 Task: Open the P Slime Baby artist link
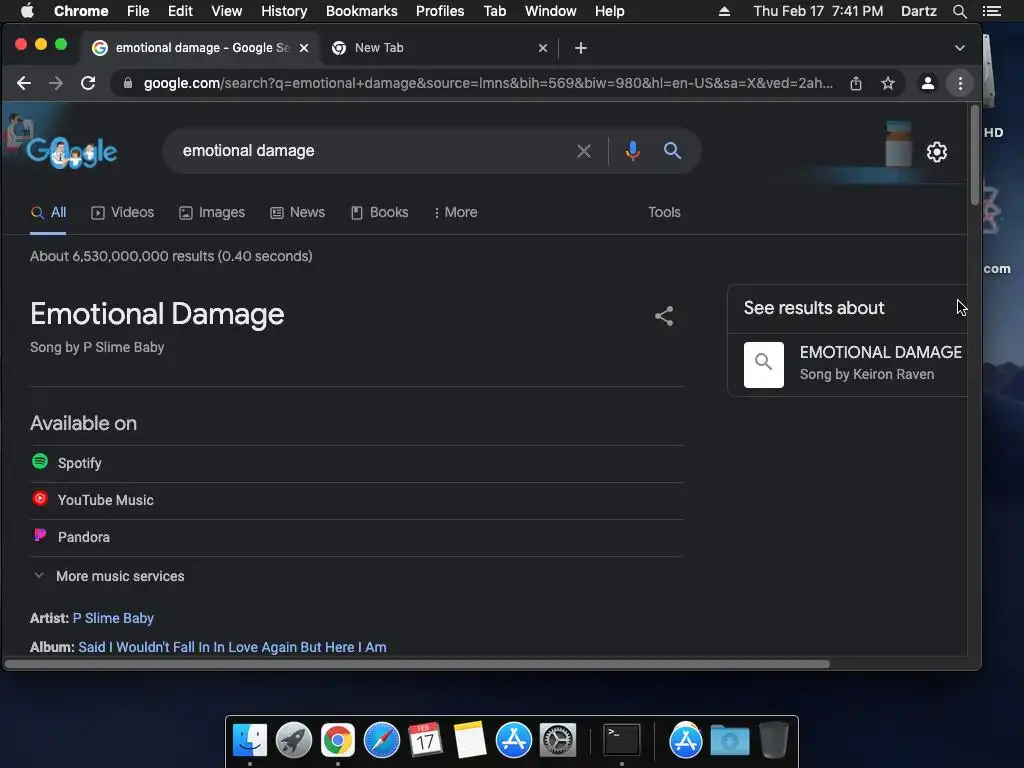point(113,618)
